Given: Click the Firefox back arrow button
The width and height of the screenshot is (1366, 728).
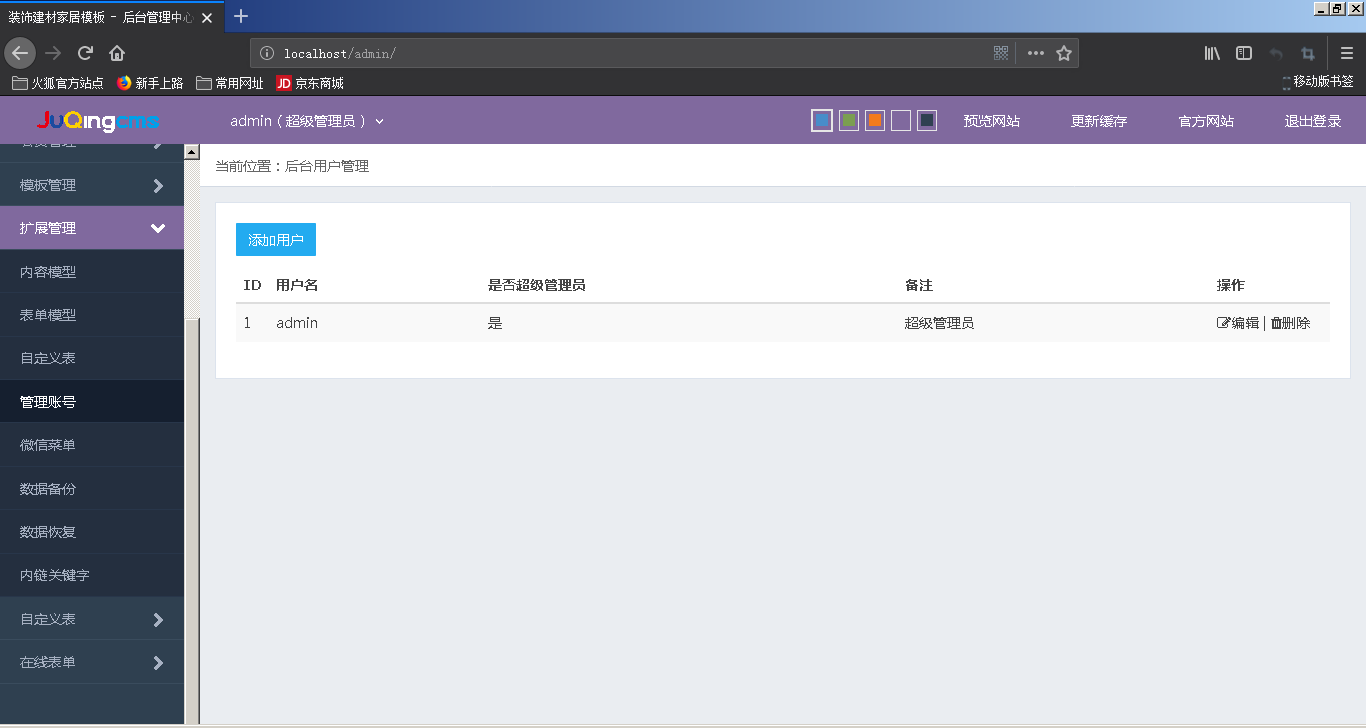Looking at the screenshot, I should pyautogui.click(x=20, y=53).
